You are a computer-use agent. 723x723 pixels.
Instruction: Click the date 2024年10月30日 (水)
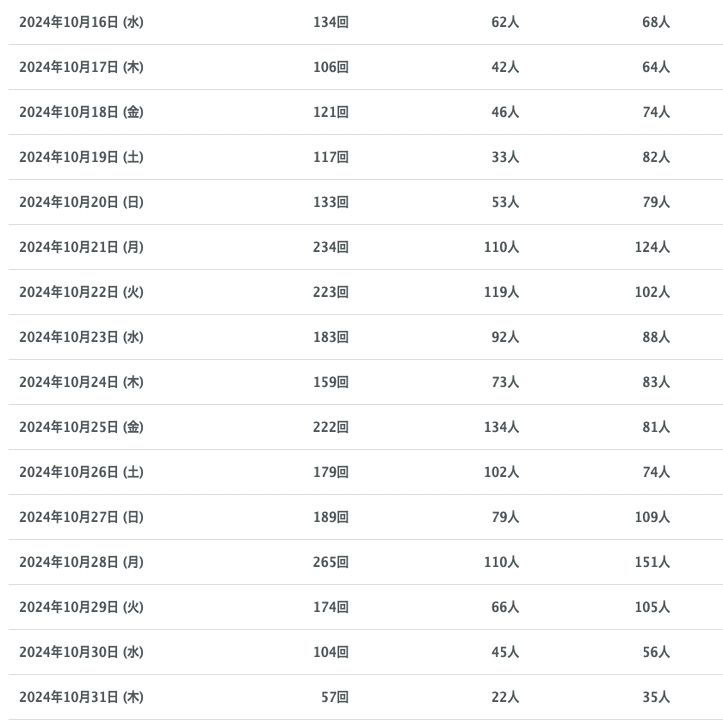point(81,652)
